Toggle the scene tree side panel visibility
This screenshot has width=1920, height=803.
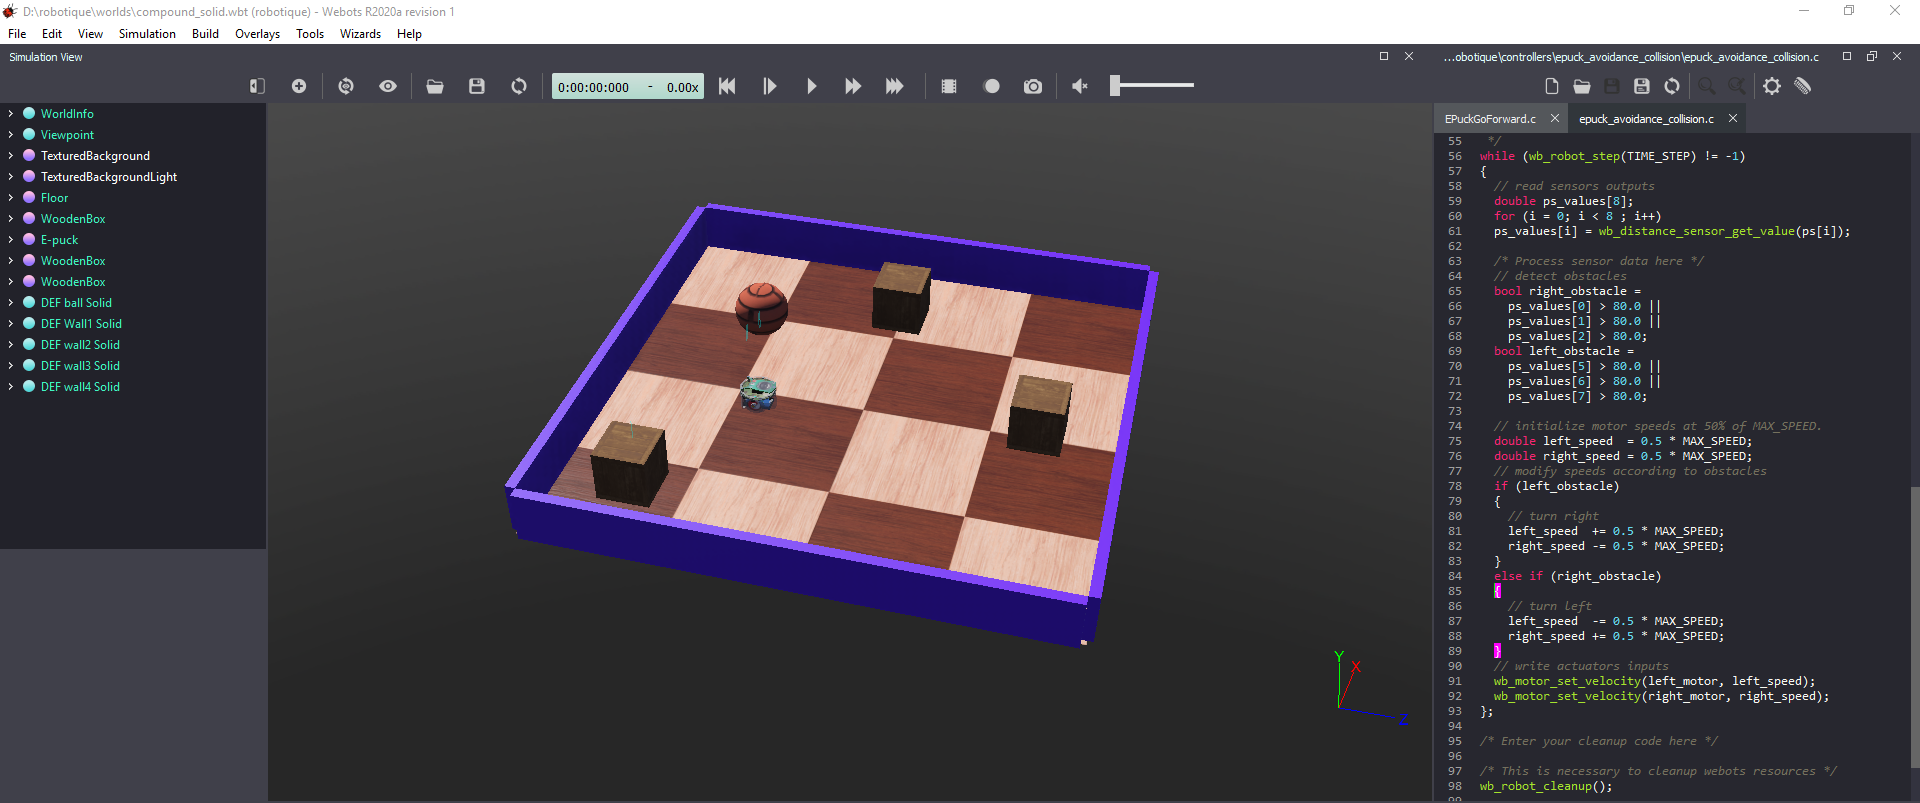point(257,87)
